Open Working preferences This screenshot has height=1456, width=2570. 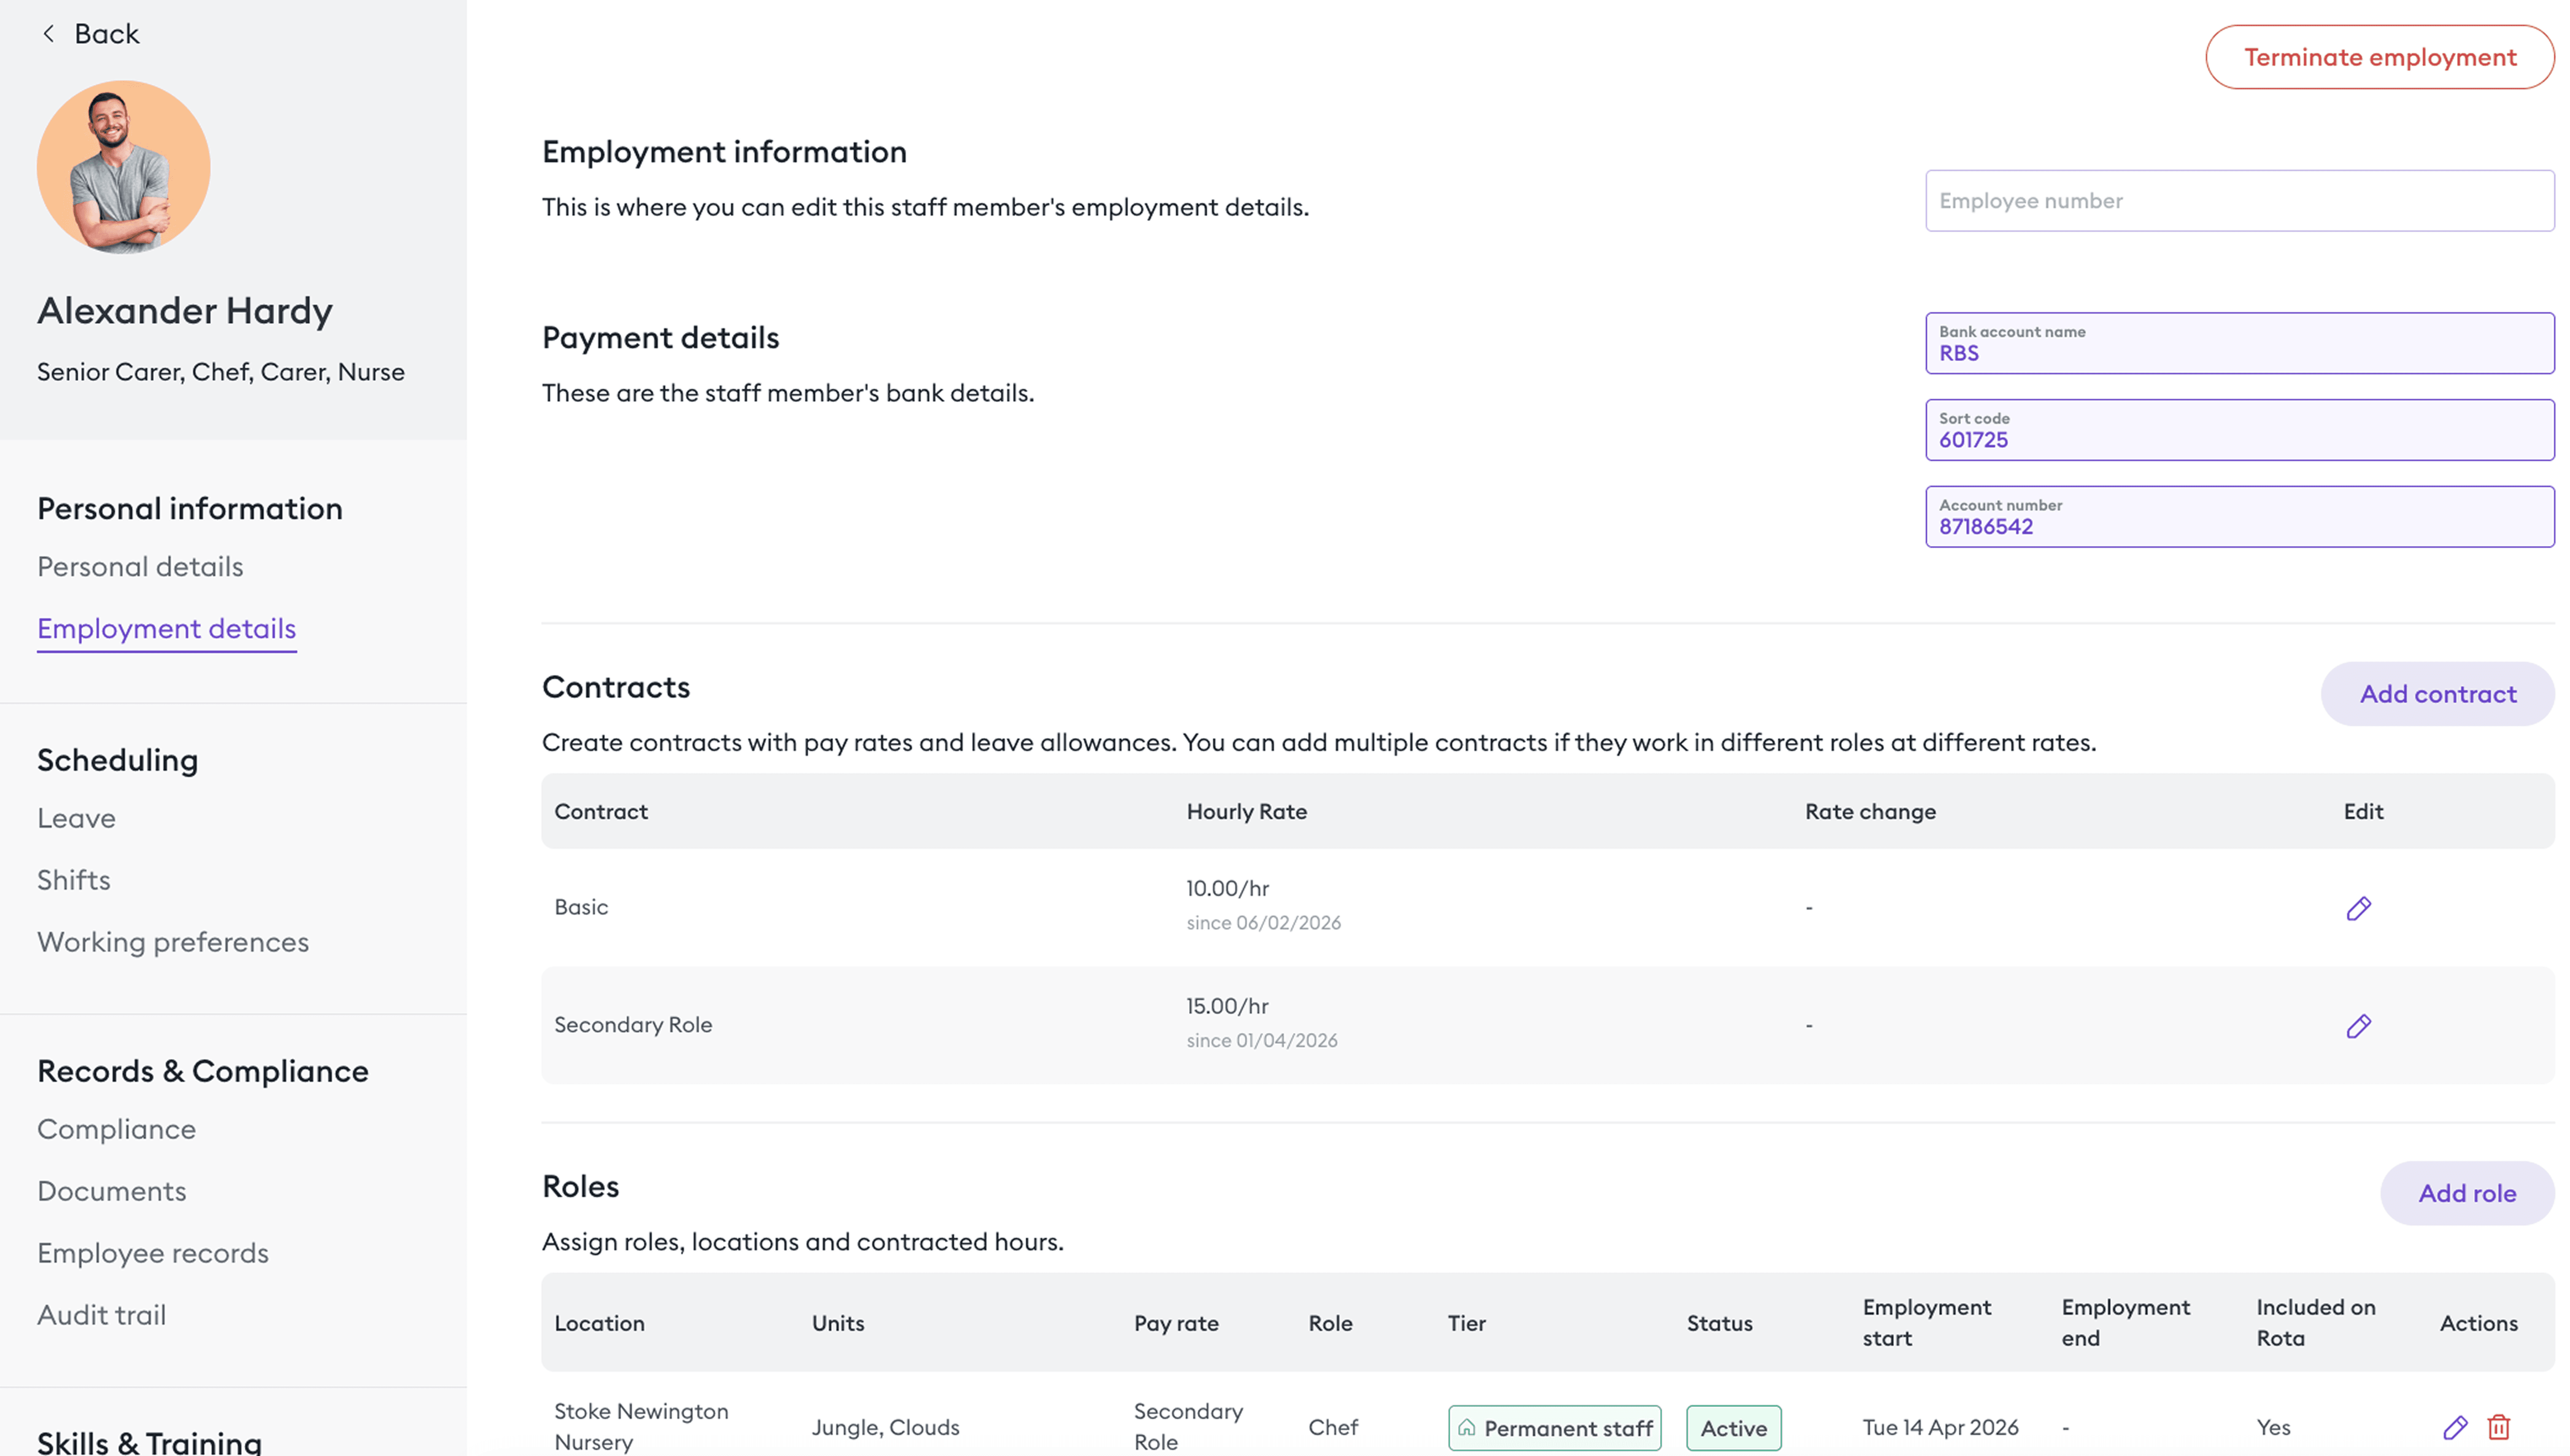[173, 942]
